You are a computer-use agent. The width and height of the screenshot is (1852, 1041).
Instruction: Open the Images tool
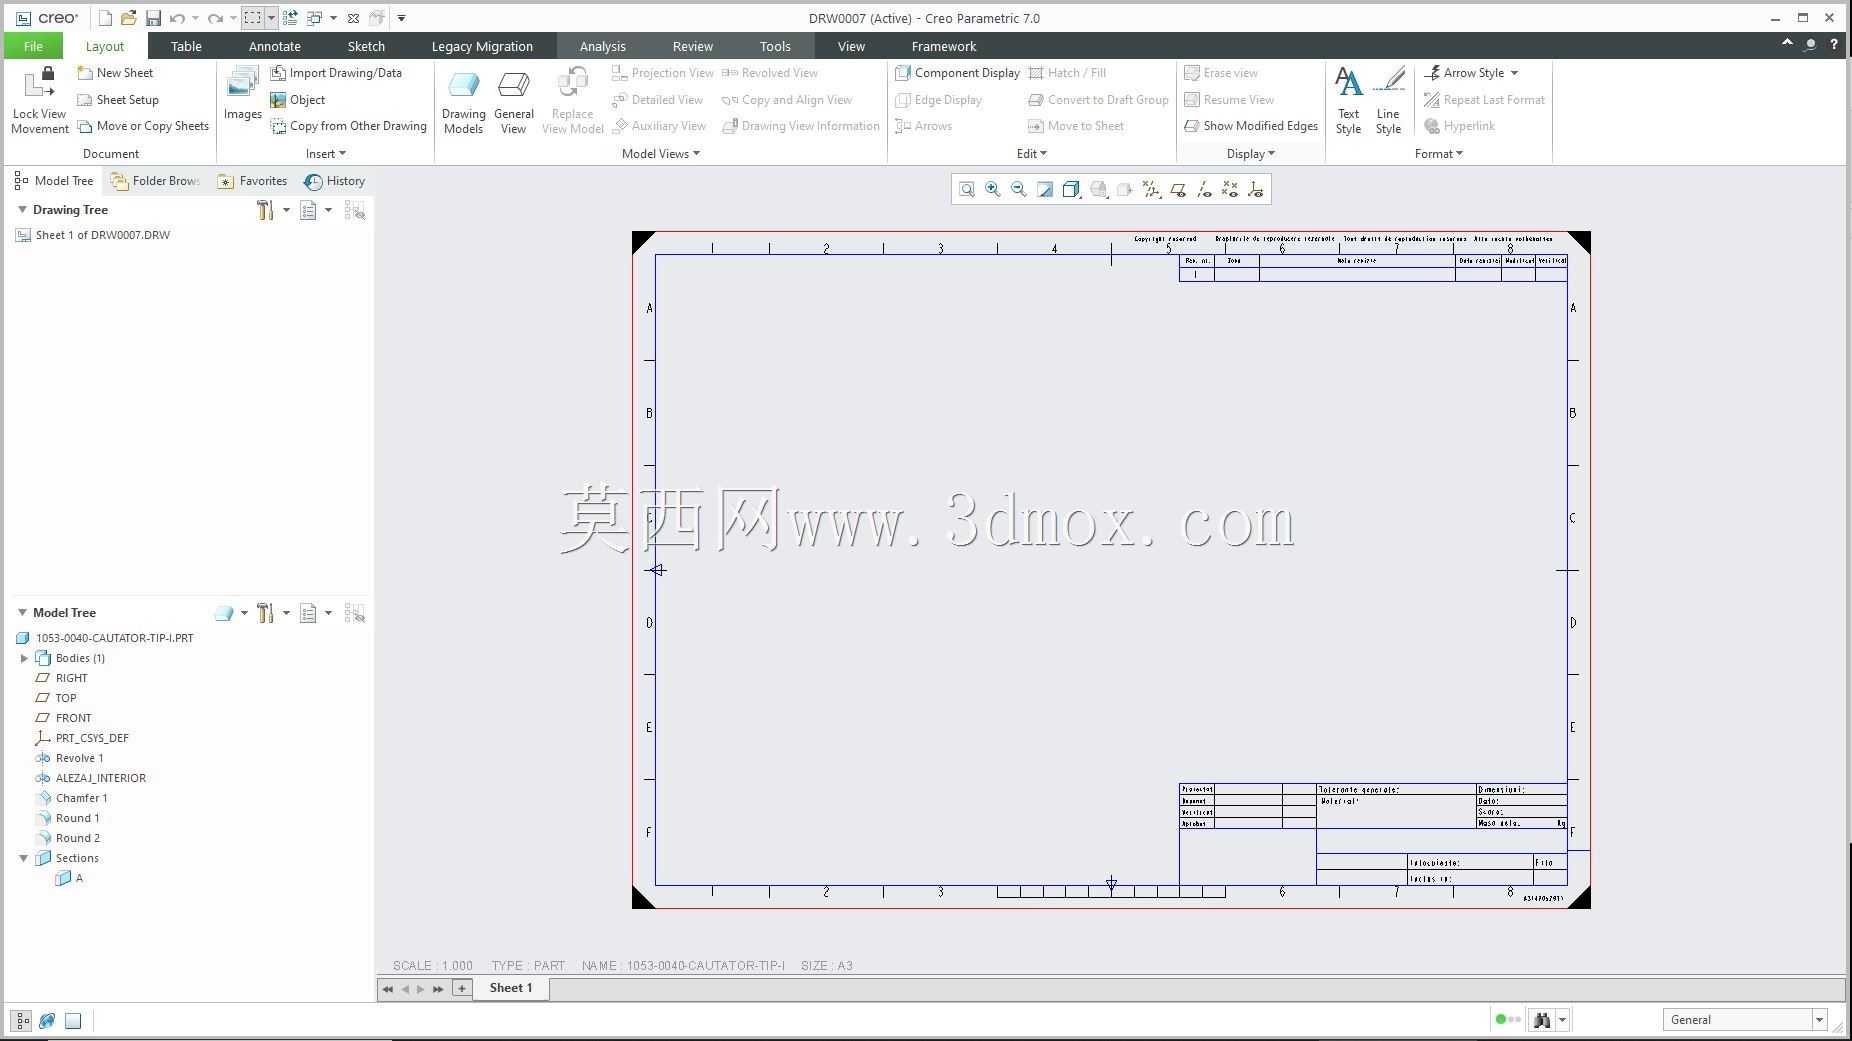pos(242,94)
